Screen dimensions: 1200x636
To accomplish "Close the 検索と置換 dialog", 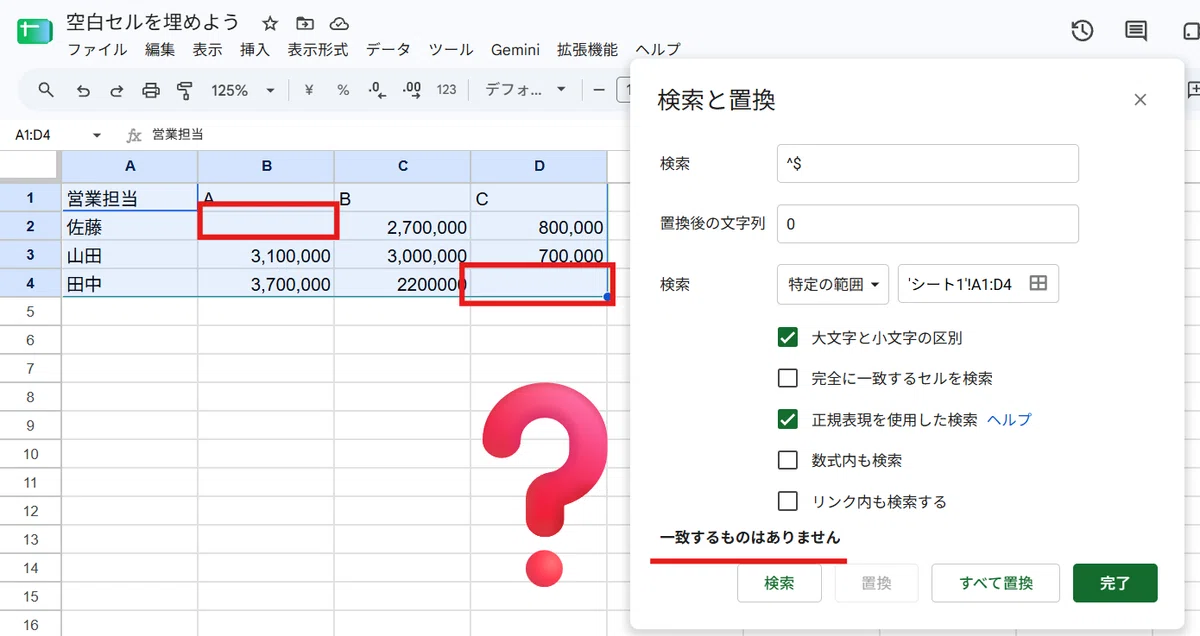I will (x=1140, y=100).
